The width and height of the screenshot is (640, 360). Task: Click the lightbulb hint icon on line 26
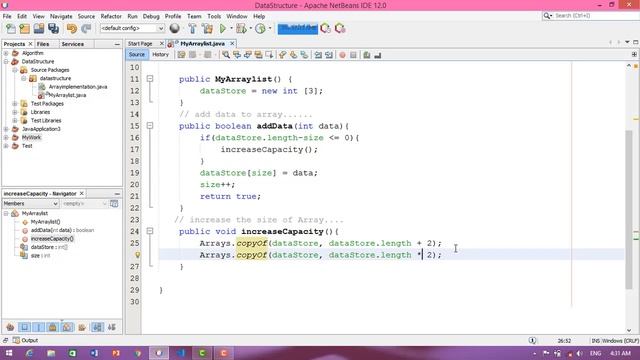[x=138, y=255]
